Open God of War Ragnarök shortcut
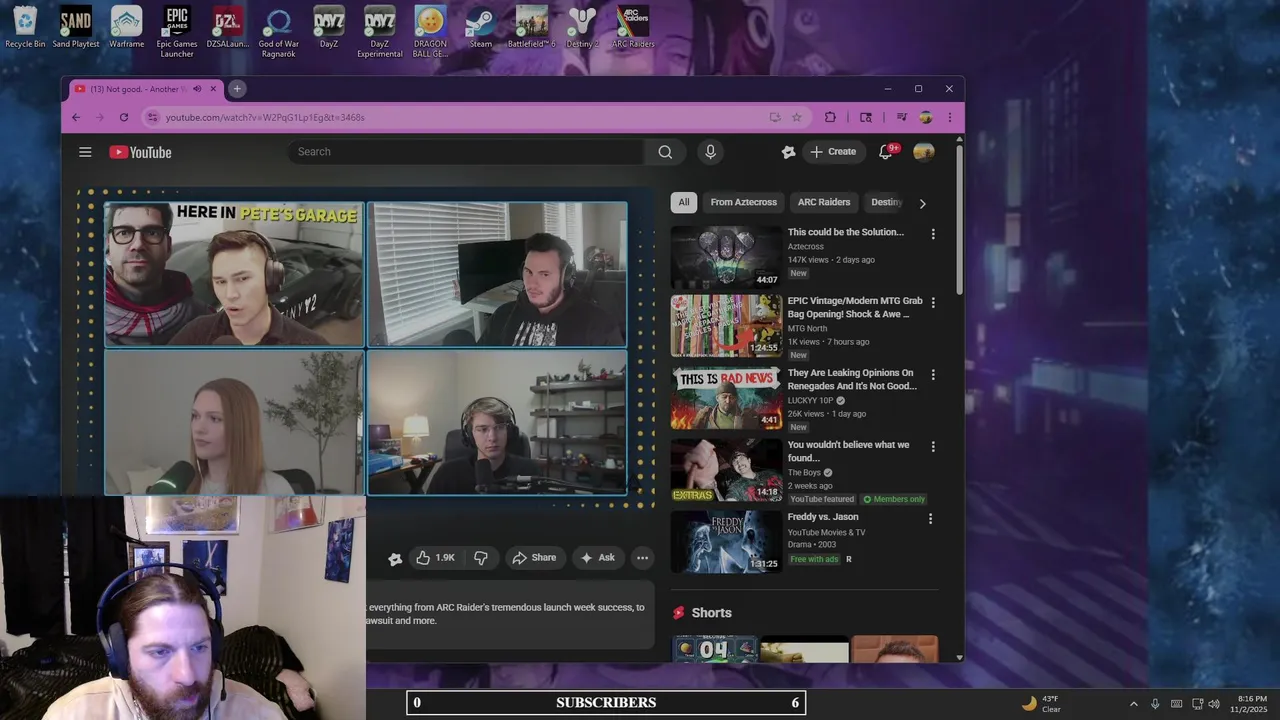This screenshot has height=720, width=1280. point(278,32)
